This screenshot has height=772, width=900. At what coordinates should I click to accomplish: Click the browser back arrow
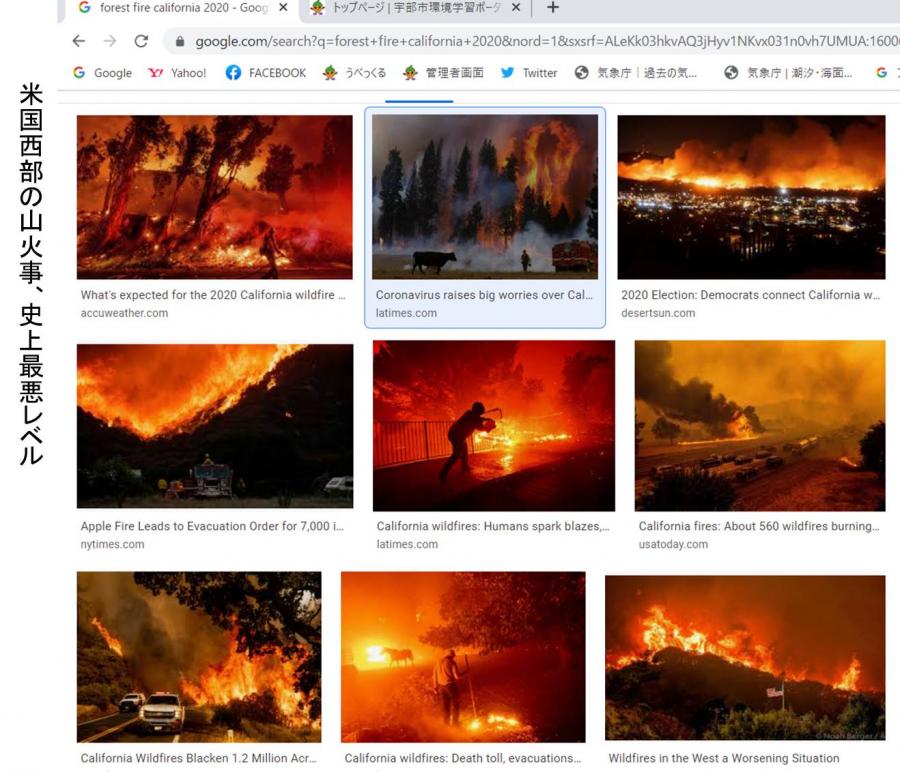click(79, 41)
